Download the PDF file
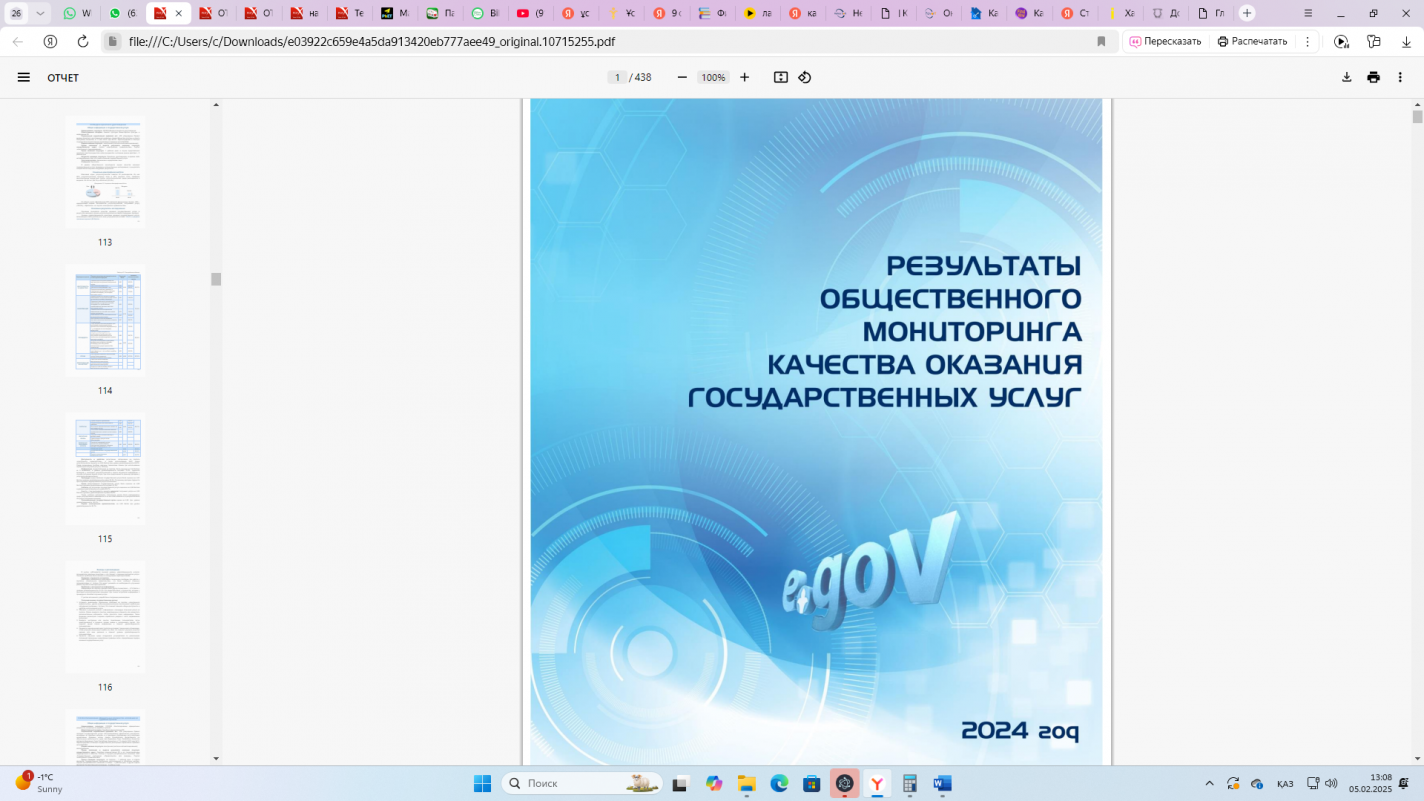 1347,77
